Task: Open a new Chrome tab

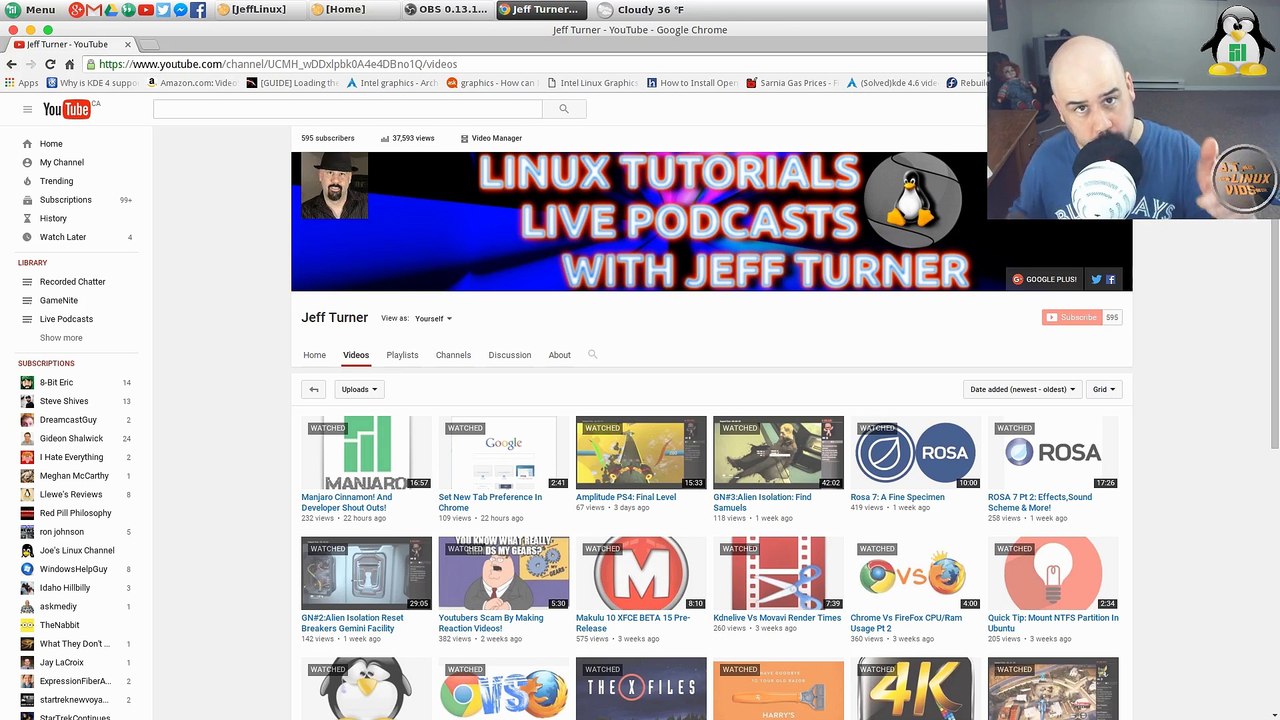Action: click(x=149, y=45)
